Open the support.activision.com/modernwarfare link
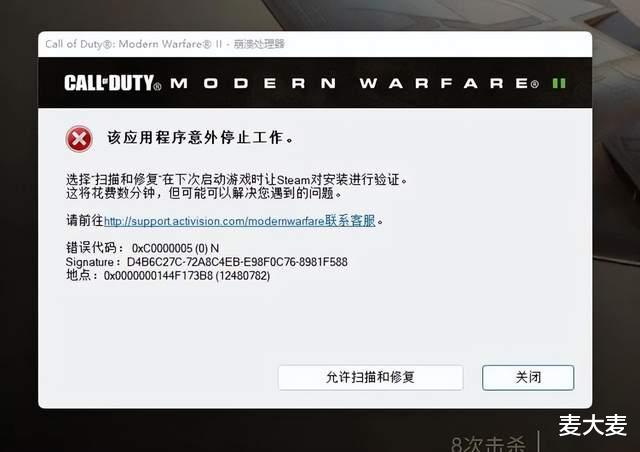 pos(214,221)
